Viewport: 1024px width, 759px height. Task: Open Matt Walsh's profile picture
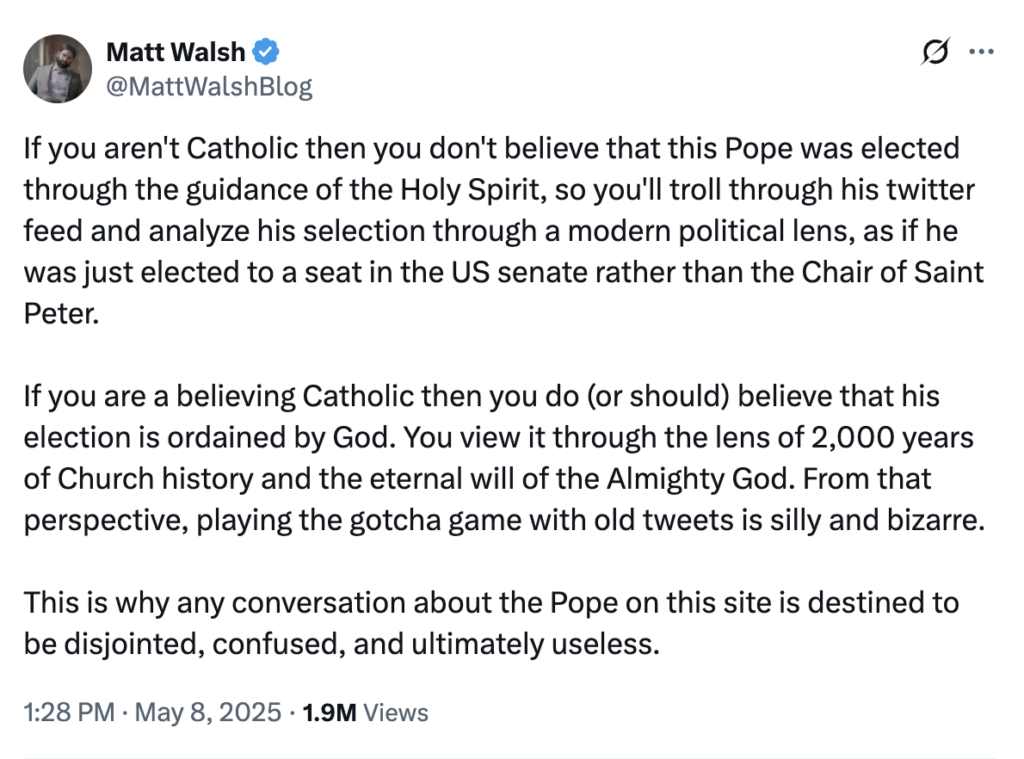tap(58, 68)
